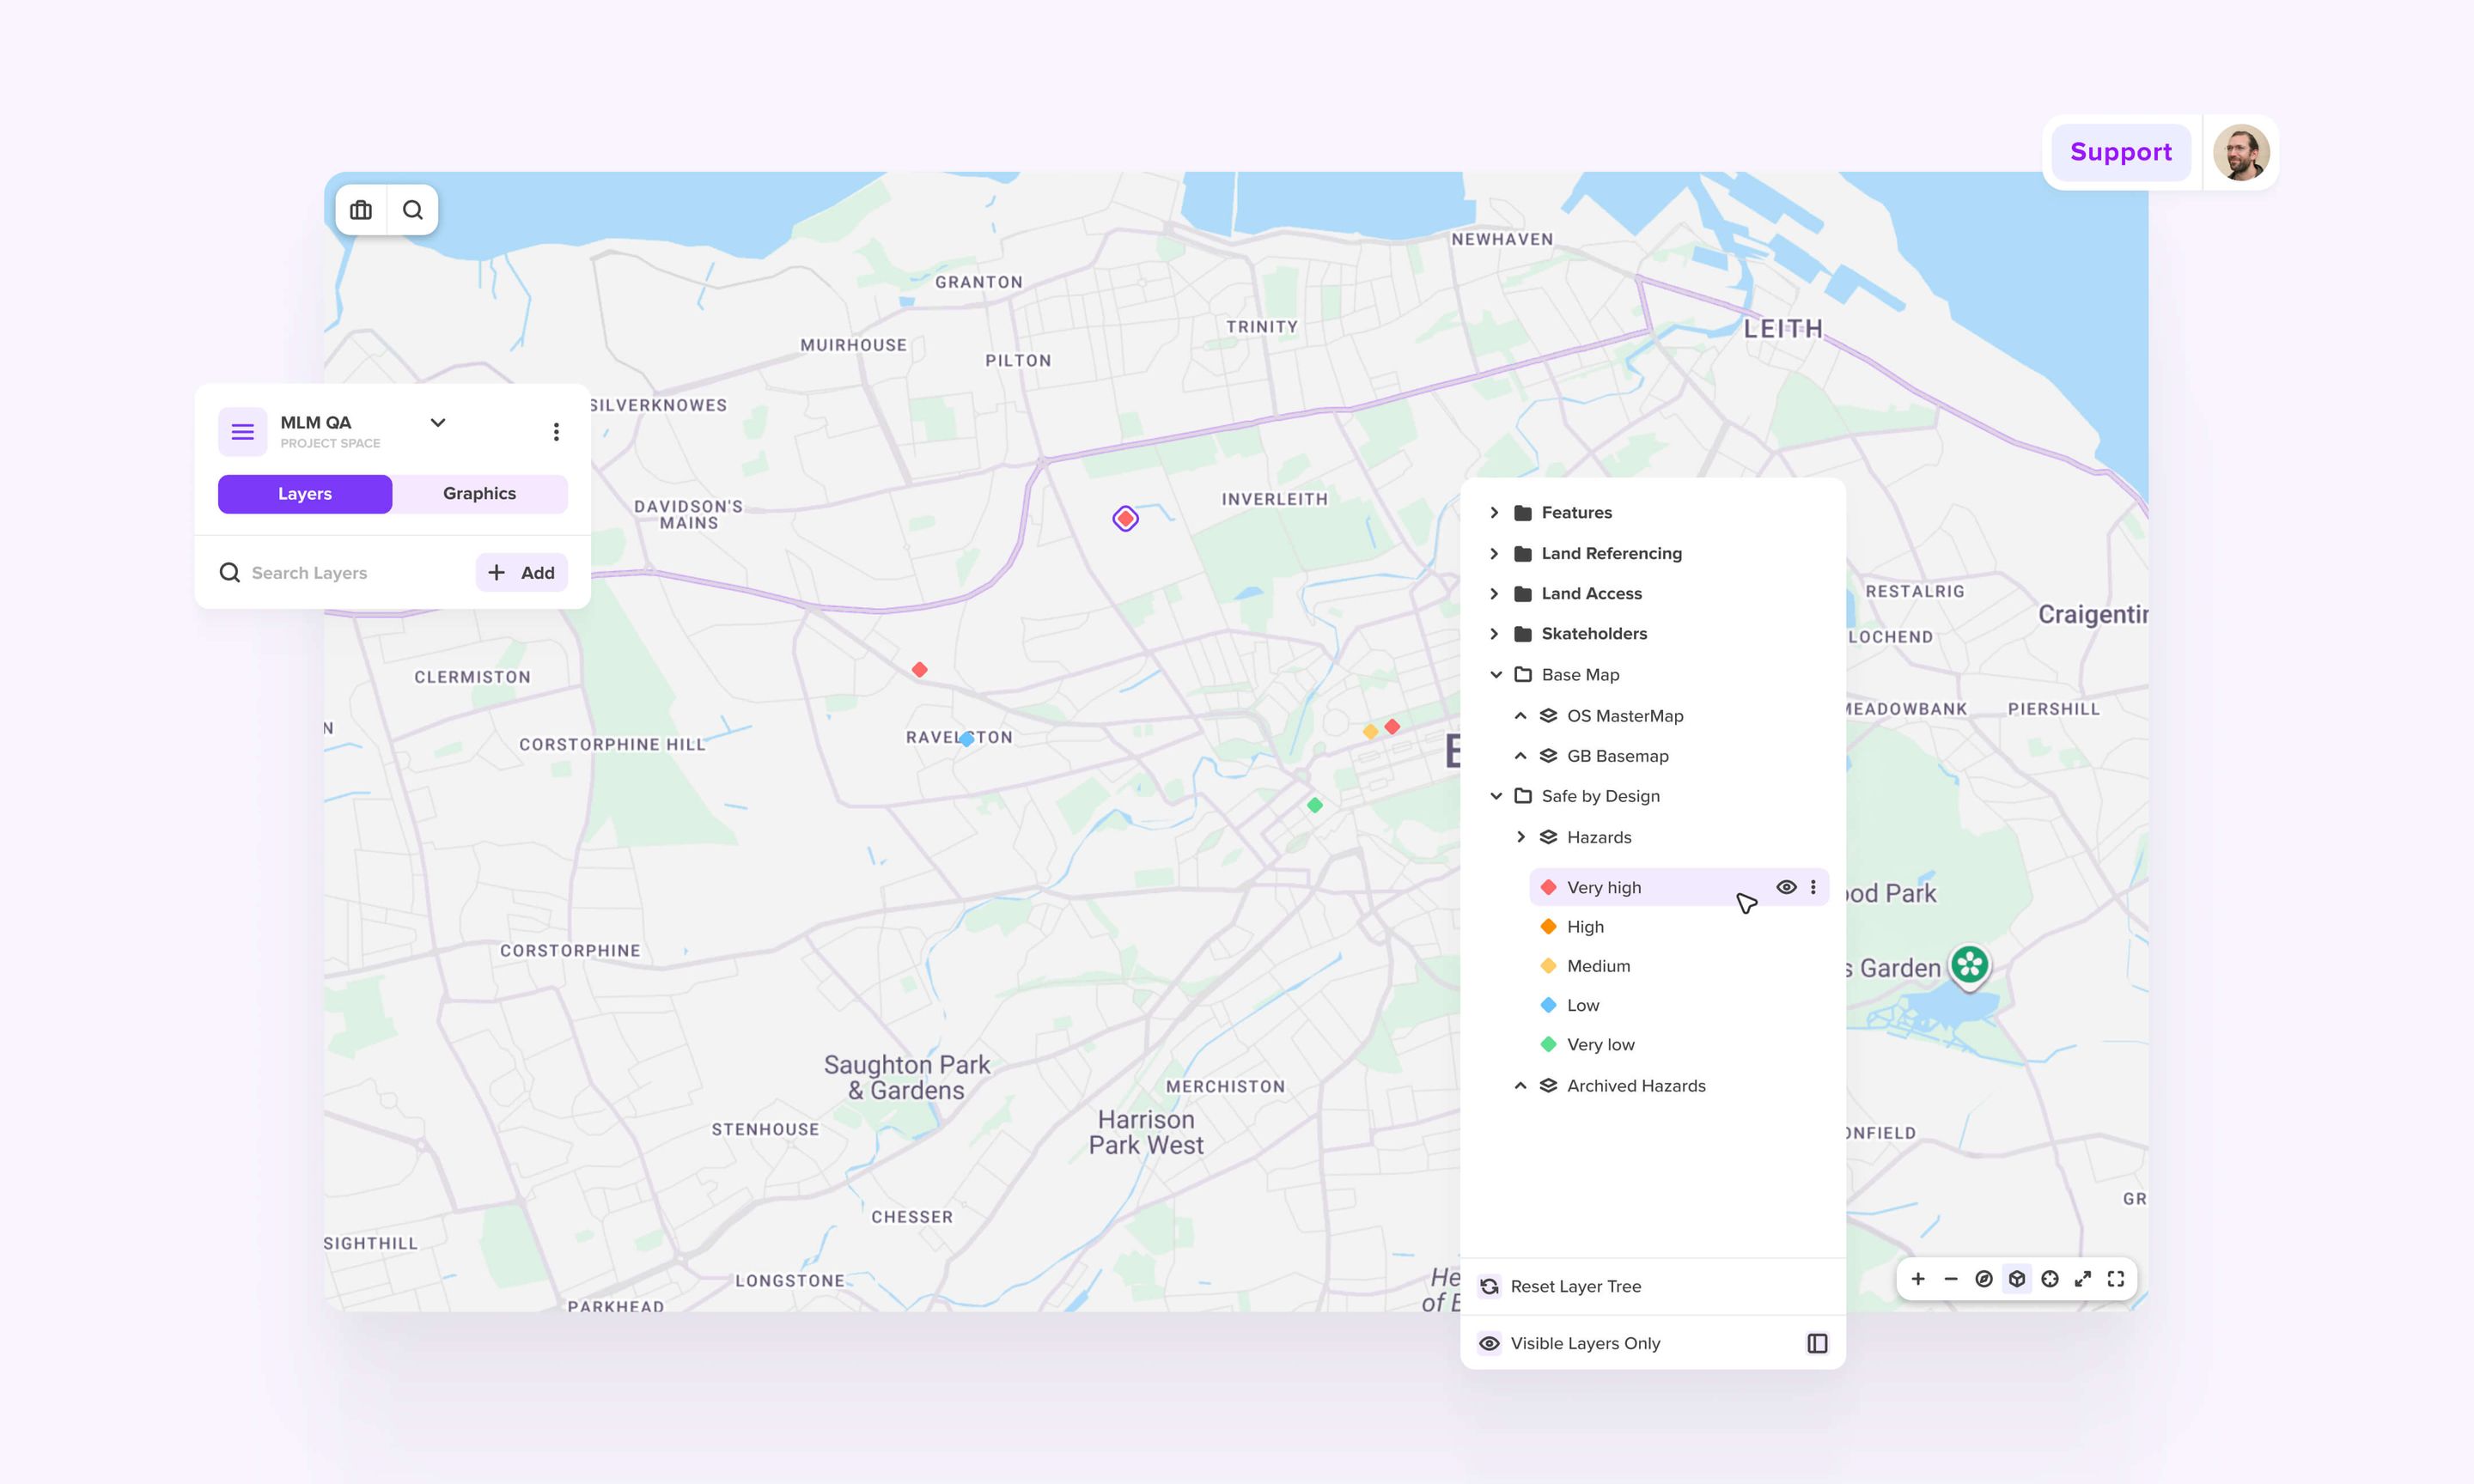
Task: Open the briefcase icon on map toolbar
Action: [361, 210]
